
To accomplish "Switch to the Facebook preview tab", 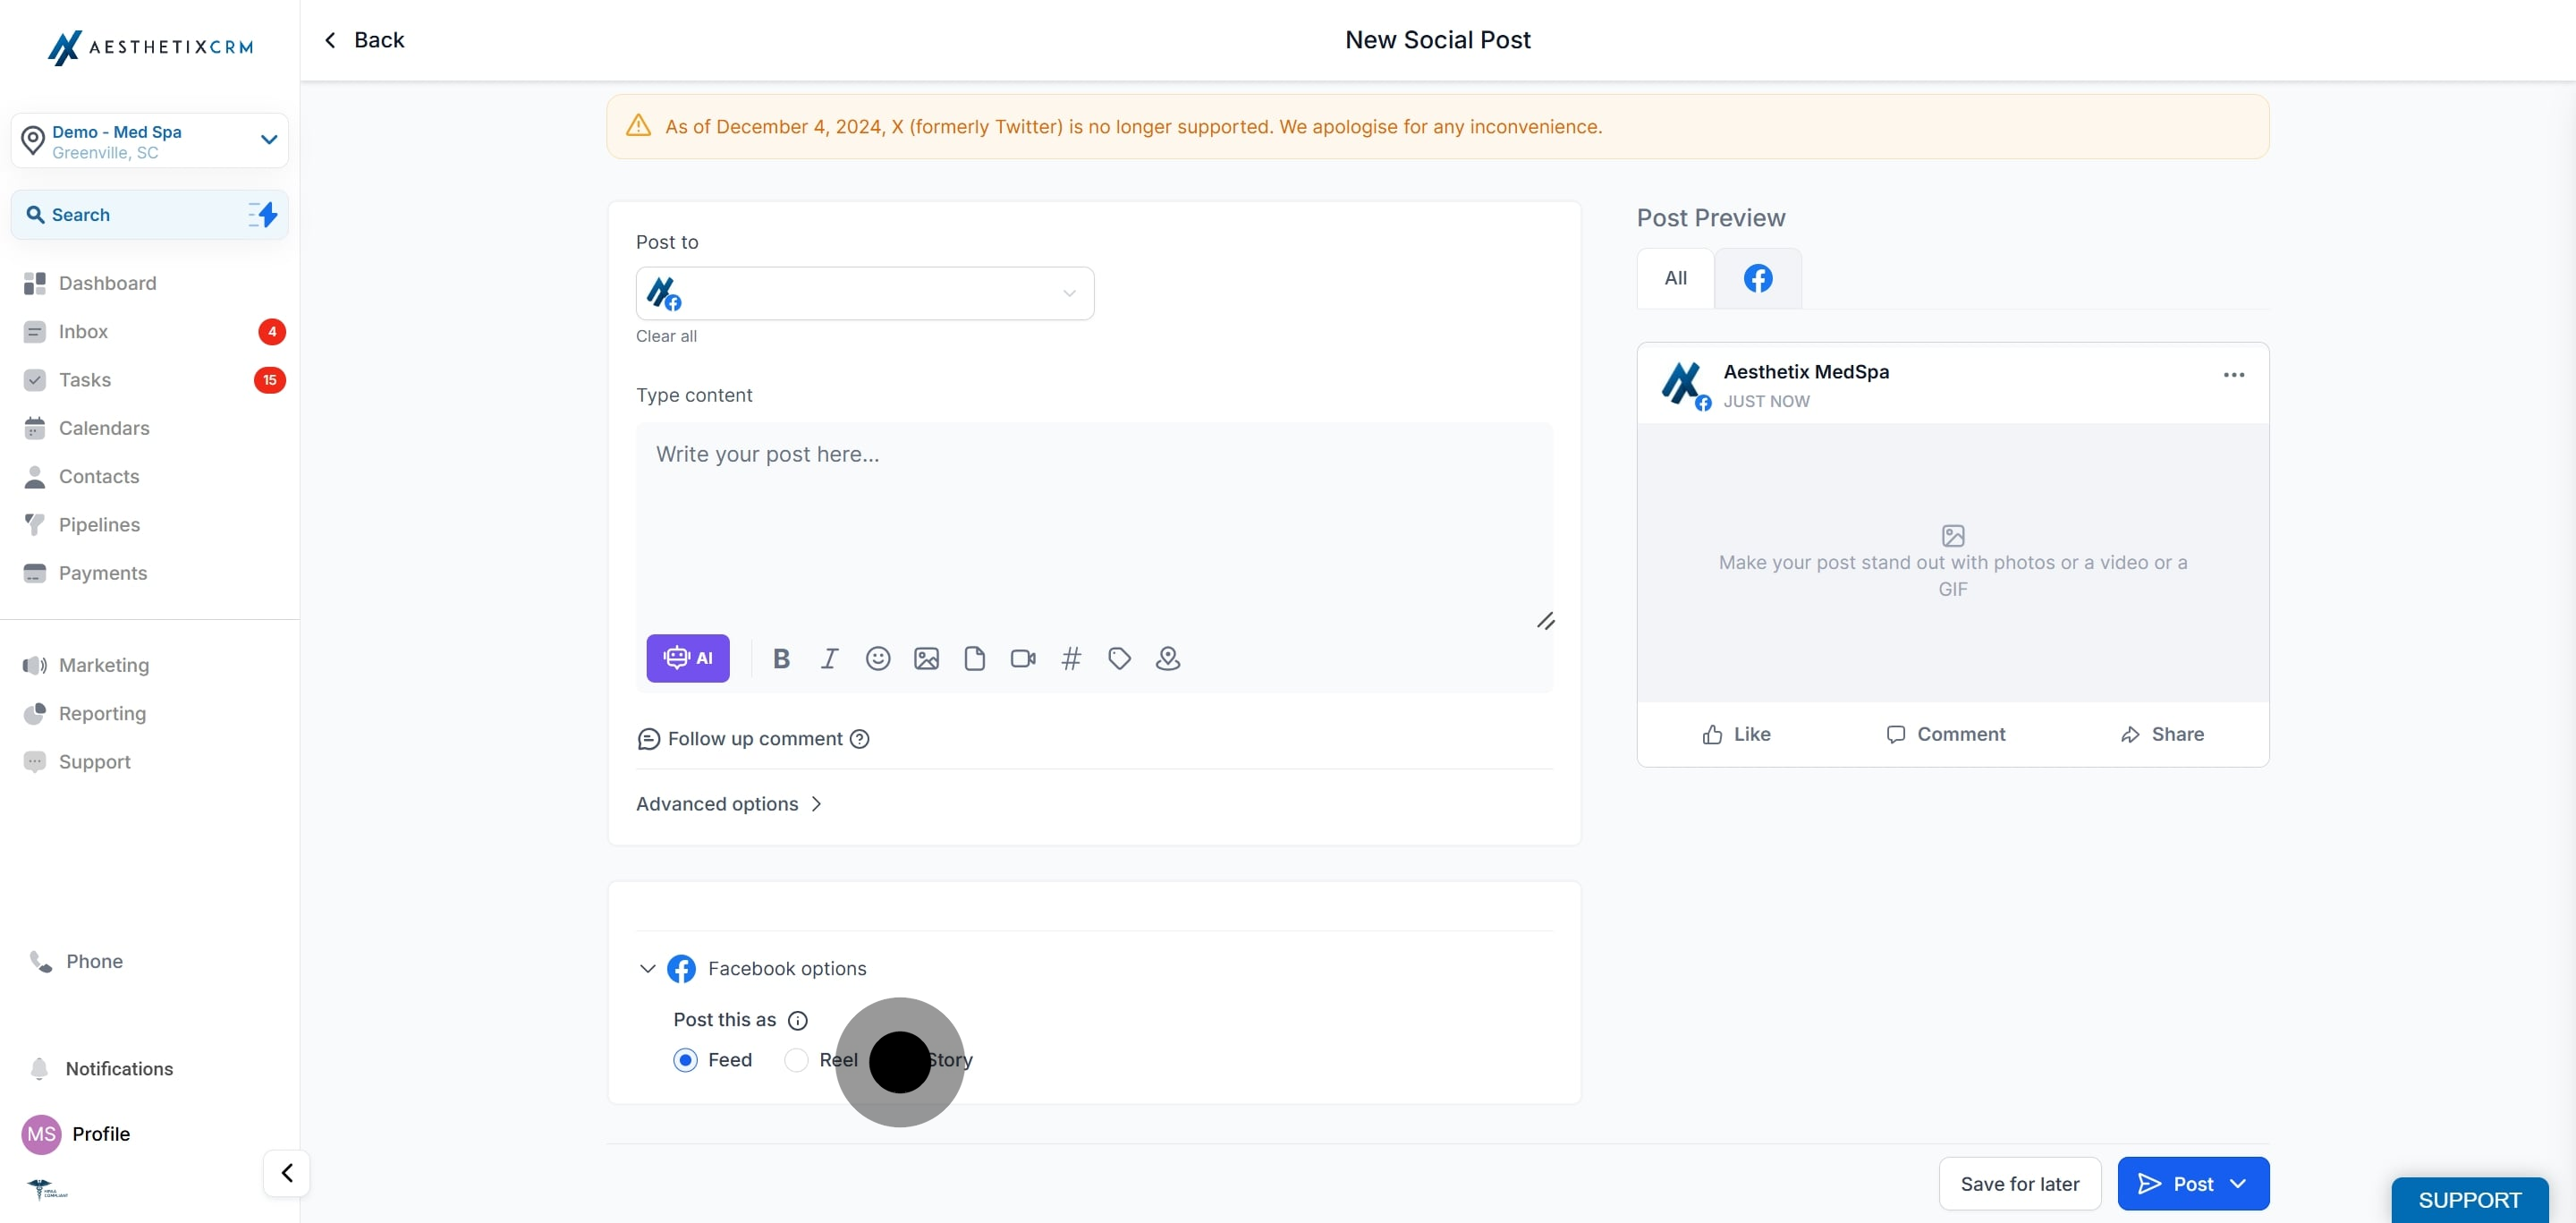I will coord(1757,278).
